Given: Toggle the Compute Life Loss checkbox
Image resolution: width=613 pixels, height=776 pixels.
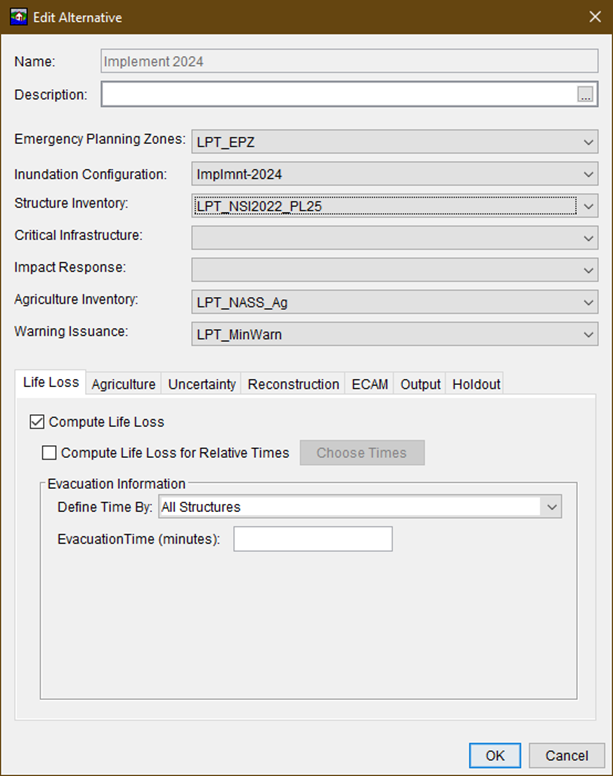Looking at the screenshot, I should click(37, 422).
